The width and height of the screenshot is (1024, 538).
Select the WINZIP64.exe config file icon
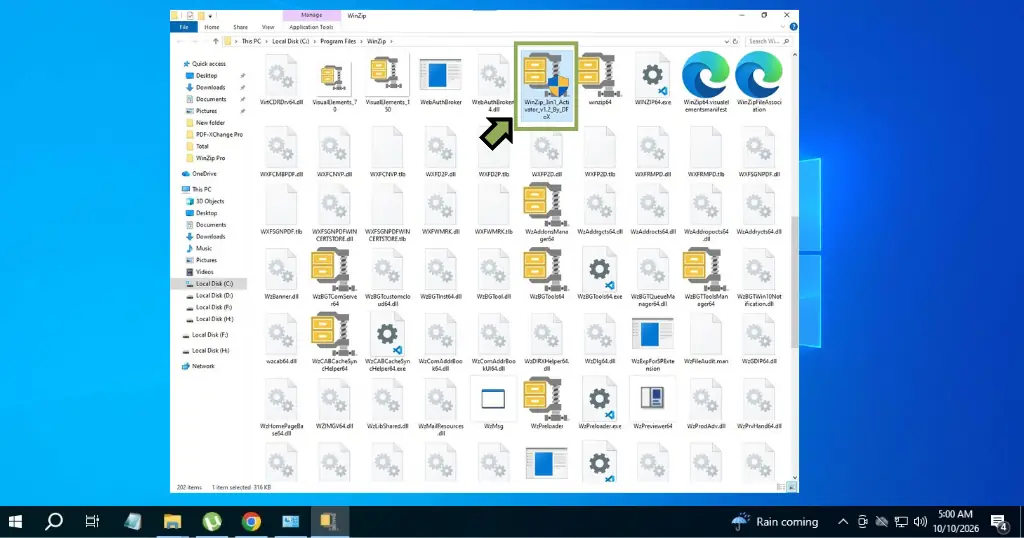(x=652, y=75)
